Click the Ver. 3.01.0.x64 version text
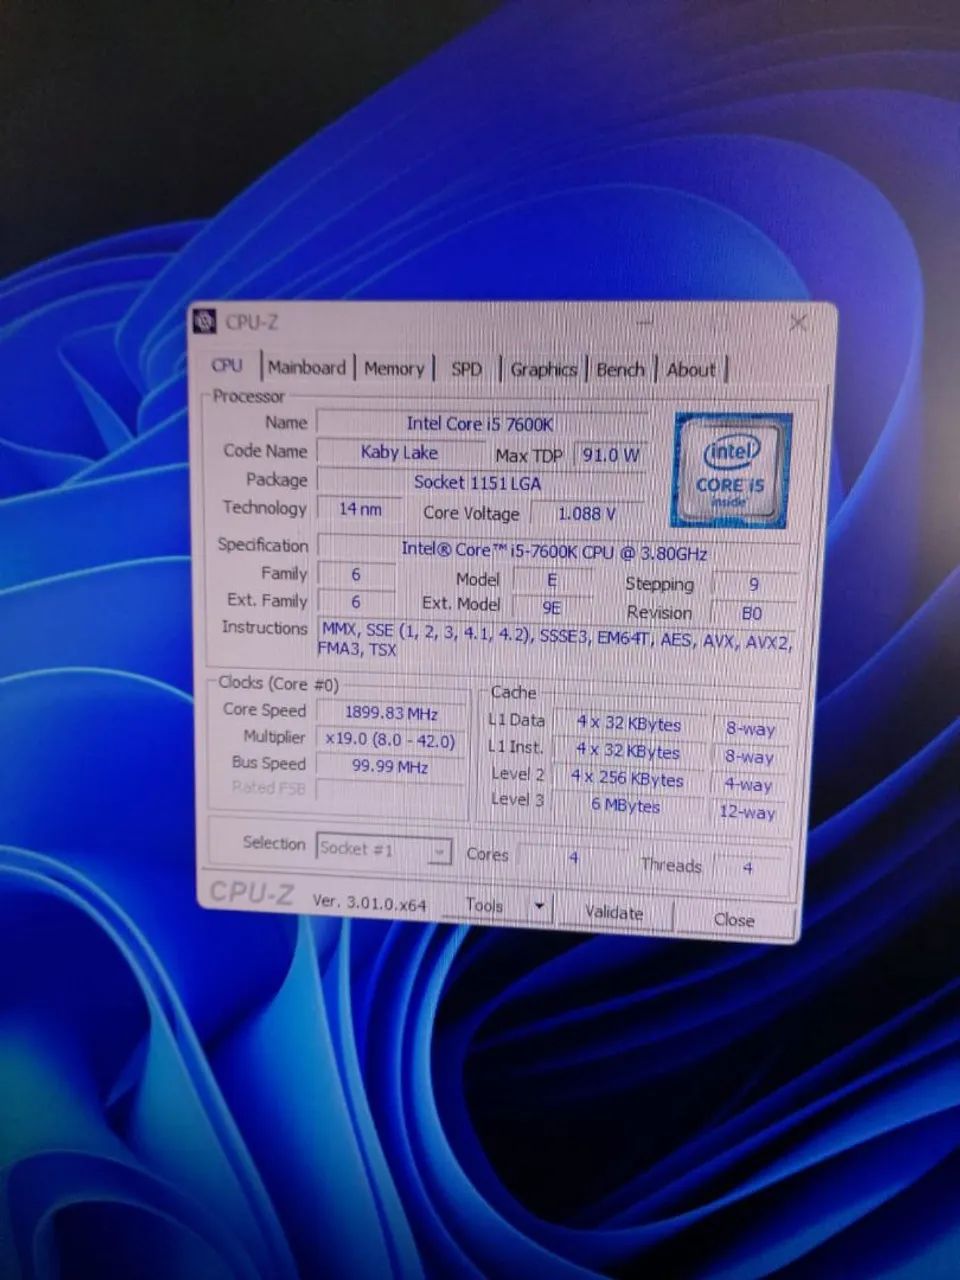Screen dimensions: 960x1280 (x=369, y=901)
